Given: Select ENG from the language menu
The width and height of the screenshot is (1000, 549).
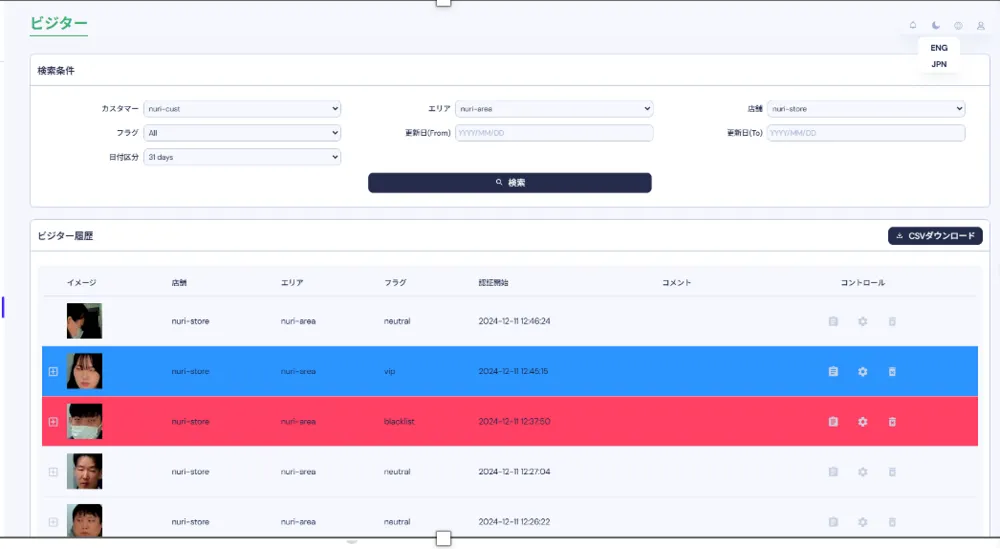Looking at the screenshot, I should click(x=939, y=48).
